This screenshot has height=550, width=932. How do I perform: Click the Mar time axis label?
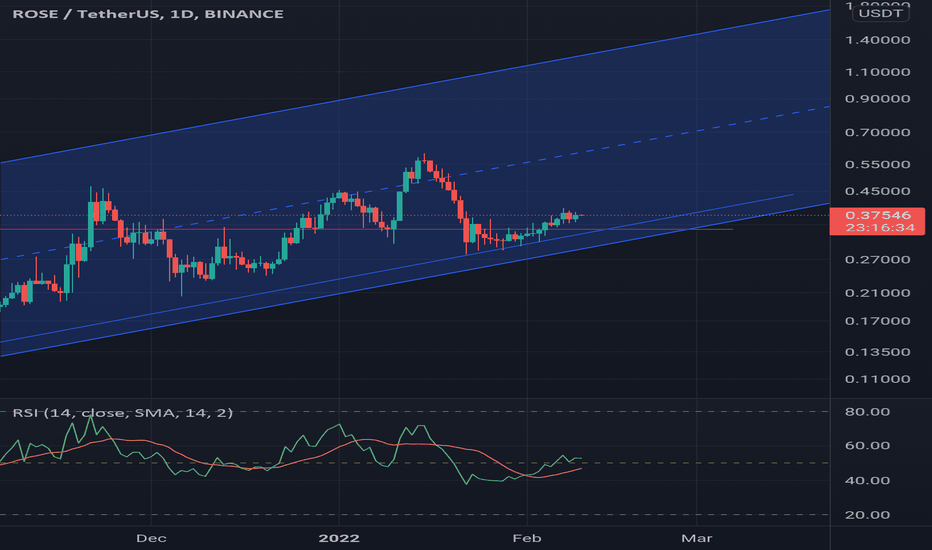(697, 538)
